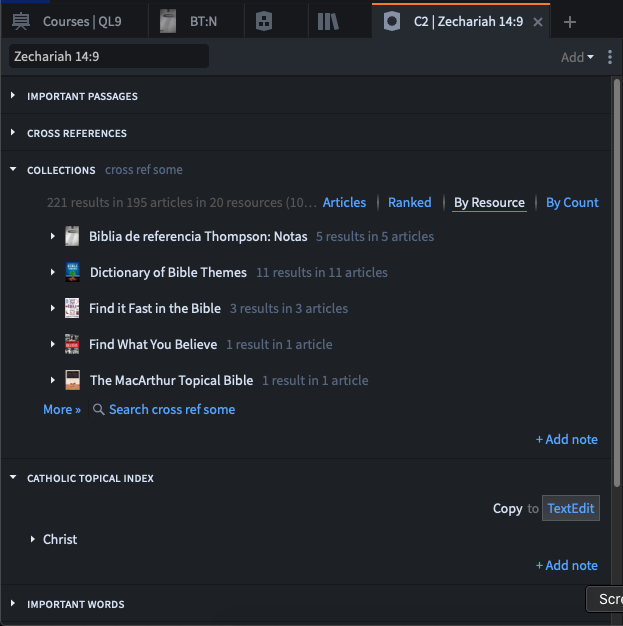Image resolution: width=623 pixels, height=626 pixels.
Task: Click the More » link under Collections
Action: [x=62, y=409]
